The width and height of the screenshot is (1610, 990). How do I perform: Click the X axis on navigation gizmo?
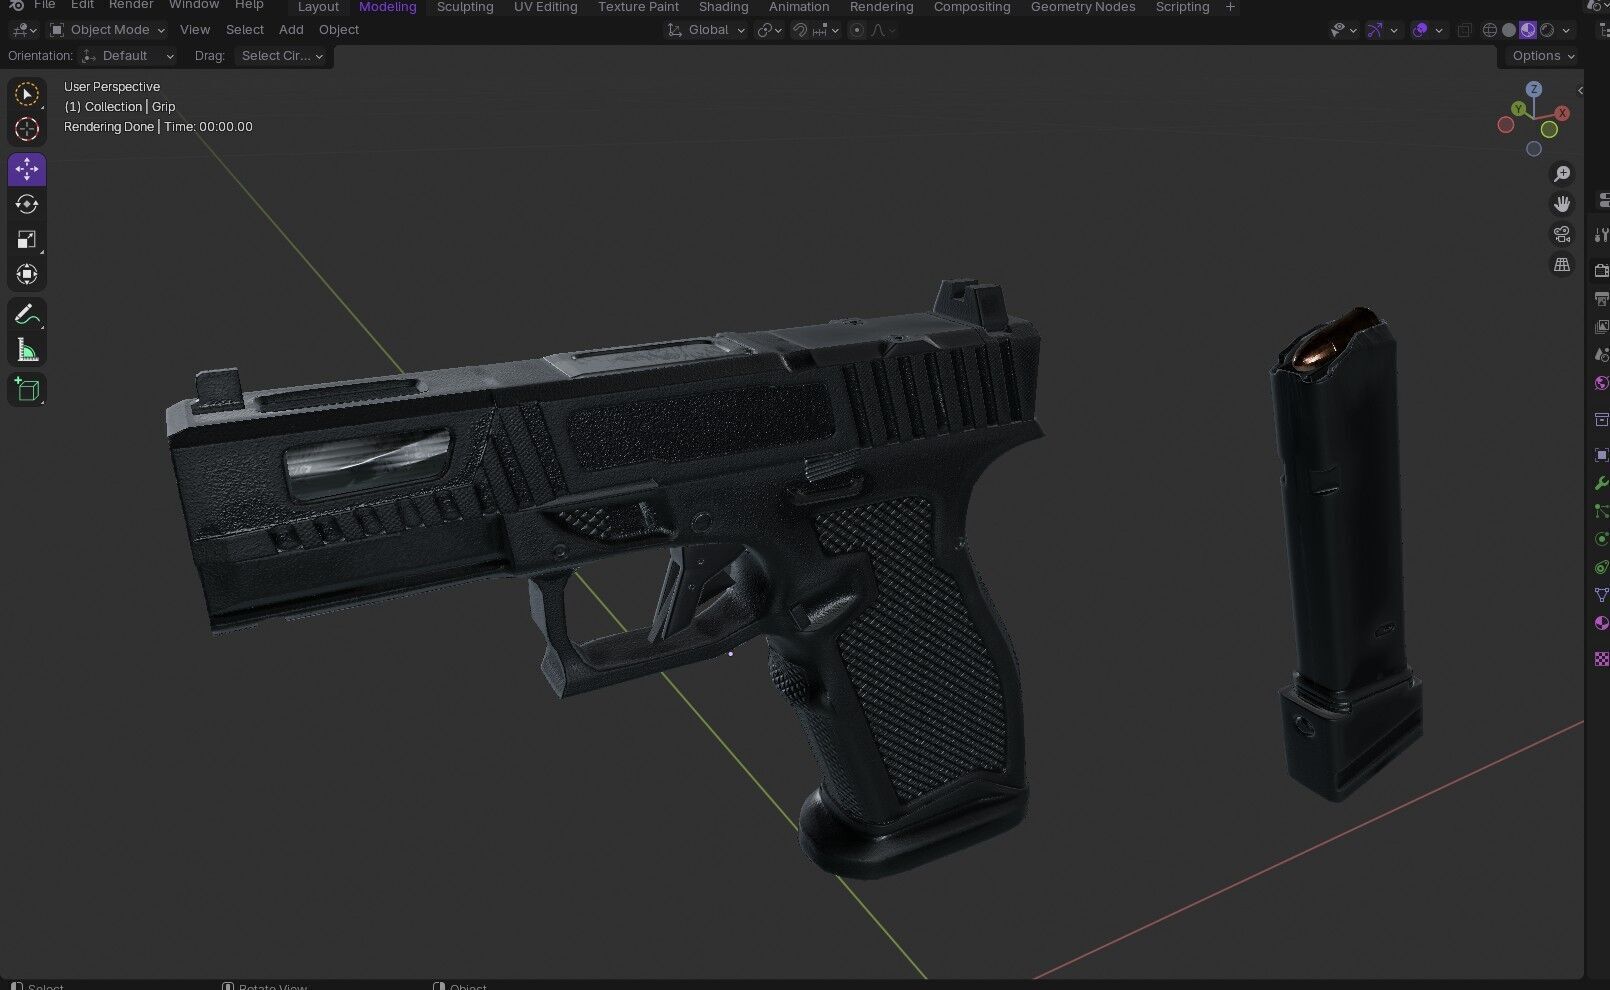point(1562,113)
